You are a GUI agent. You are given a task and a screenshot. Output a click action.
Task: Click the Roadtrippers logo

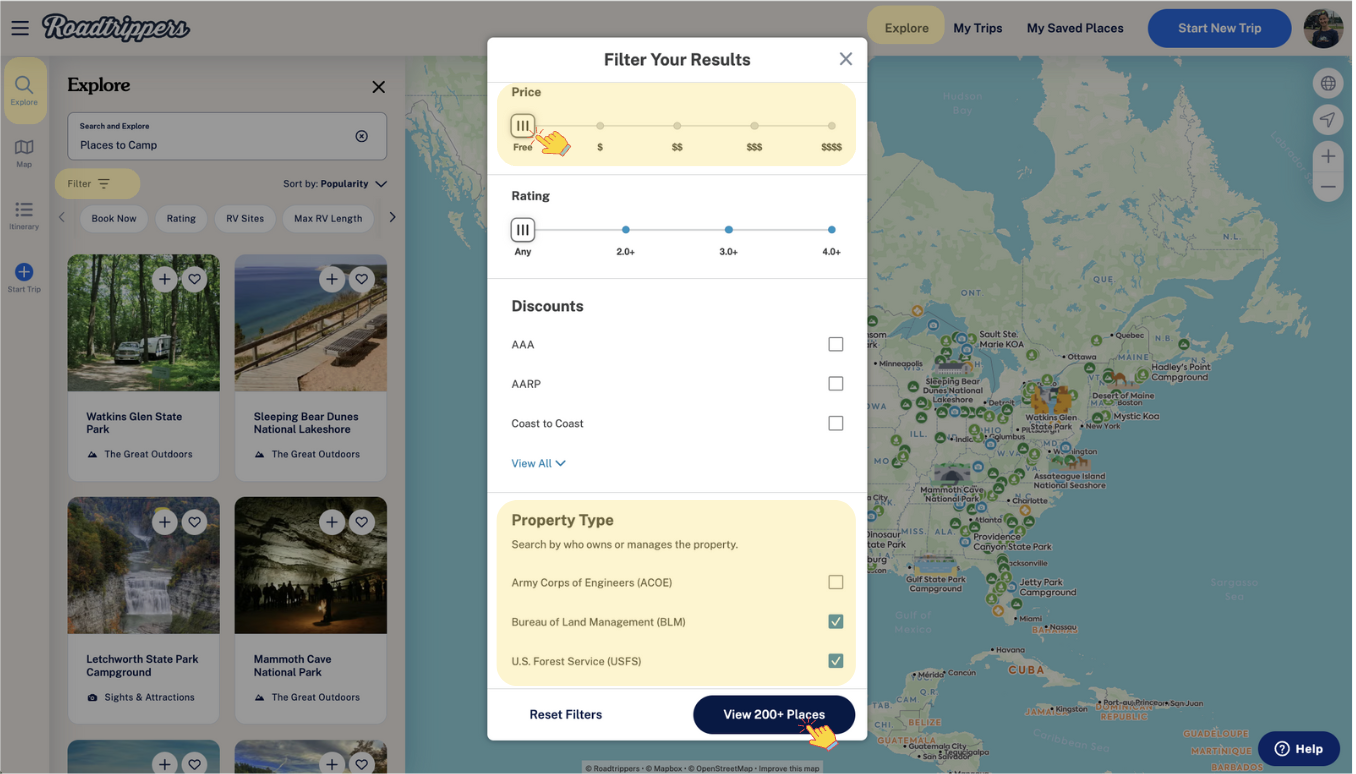click(116, 27)
